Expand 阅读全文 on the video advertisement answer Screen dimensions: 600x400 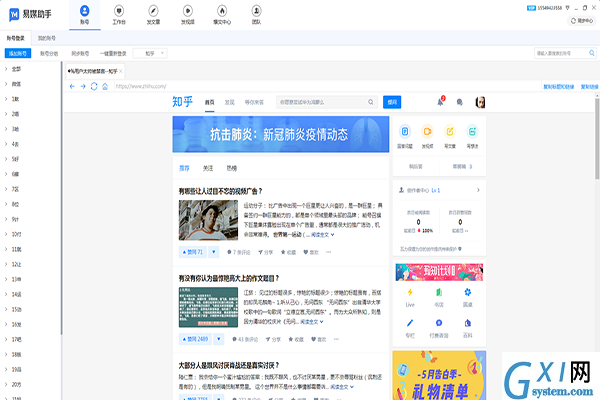tap(323, 235)
